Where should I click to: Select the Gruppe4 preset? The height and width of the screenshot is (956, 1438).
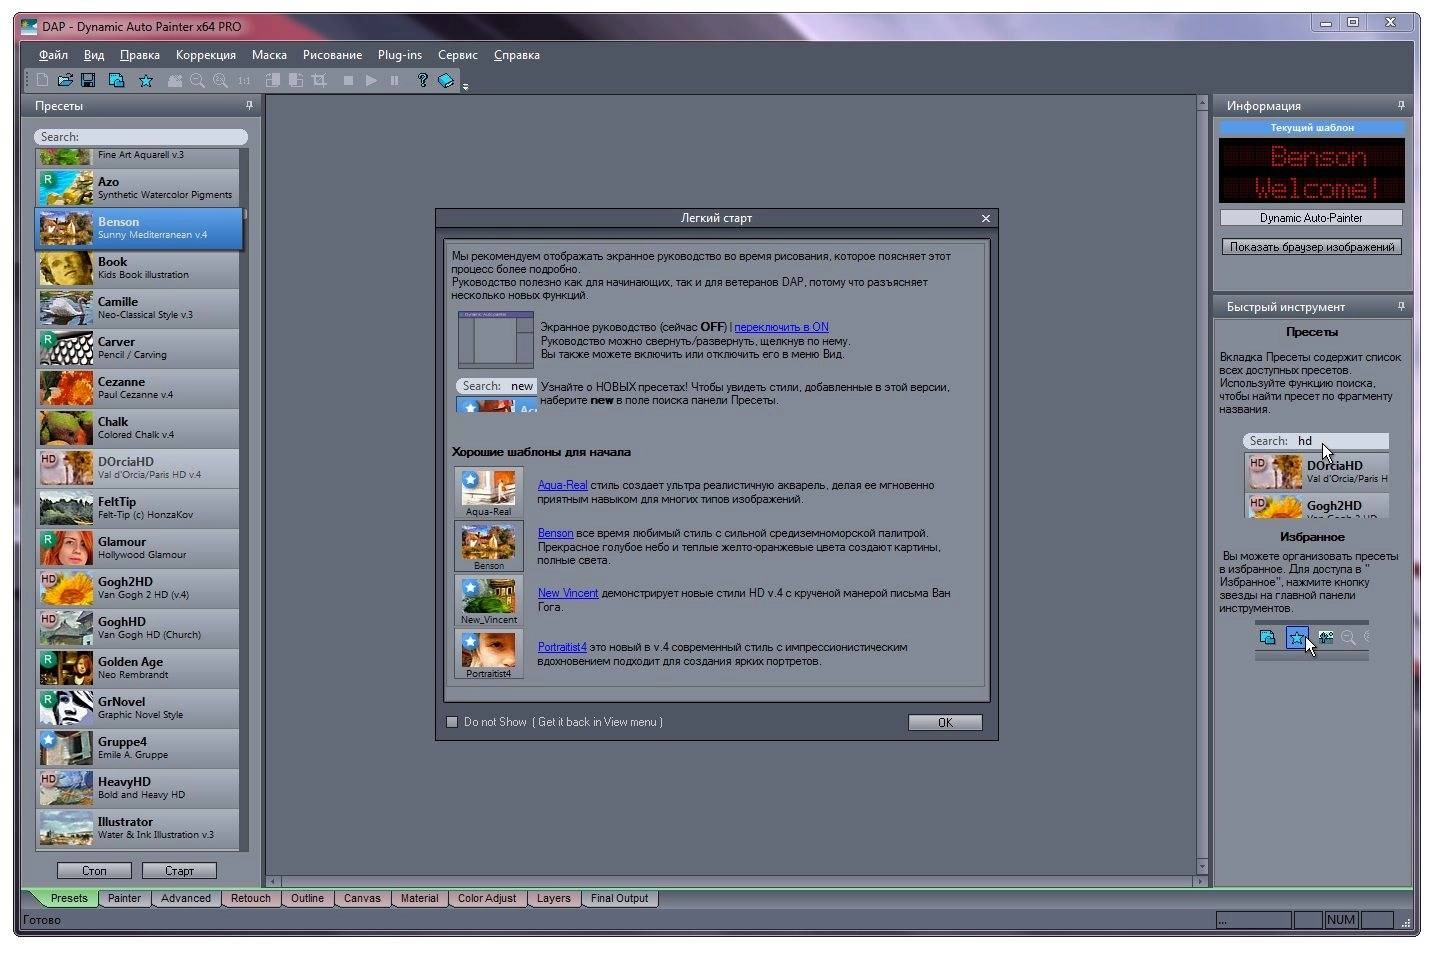[x=139, y=748]
